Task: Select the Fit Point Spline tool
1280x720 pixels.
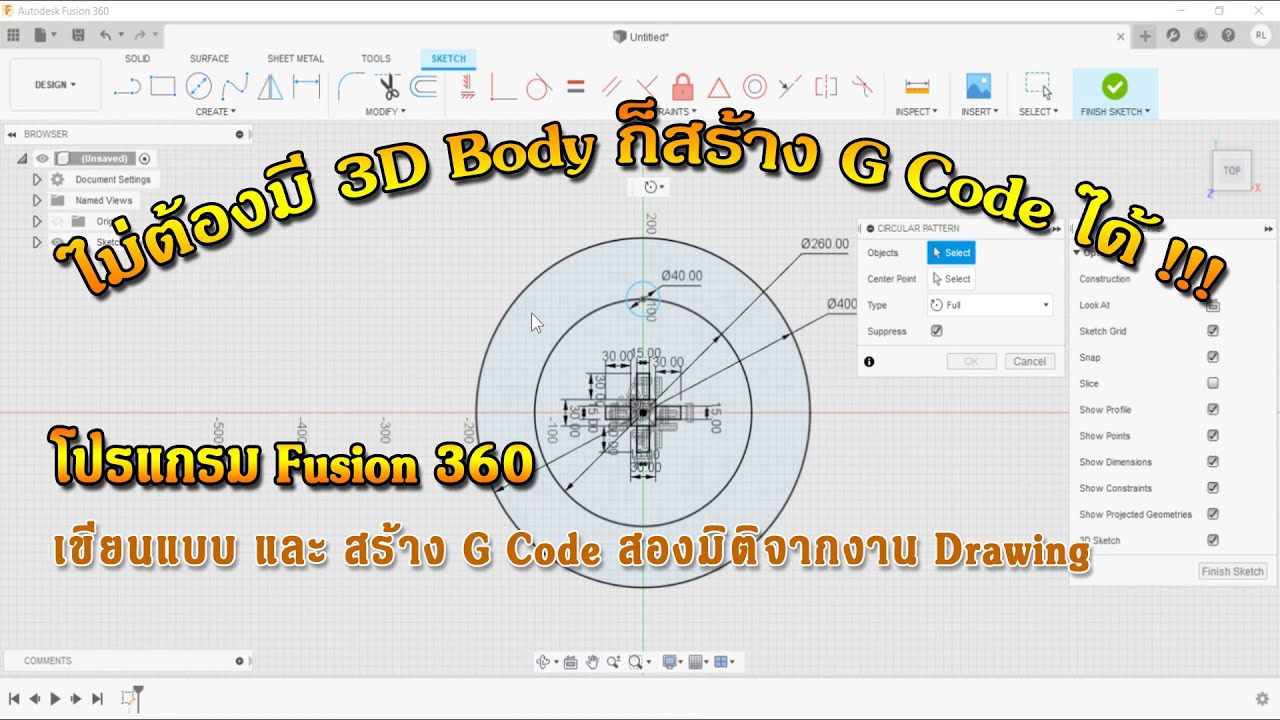Action: [x=234, y=86]
